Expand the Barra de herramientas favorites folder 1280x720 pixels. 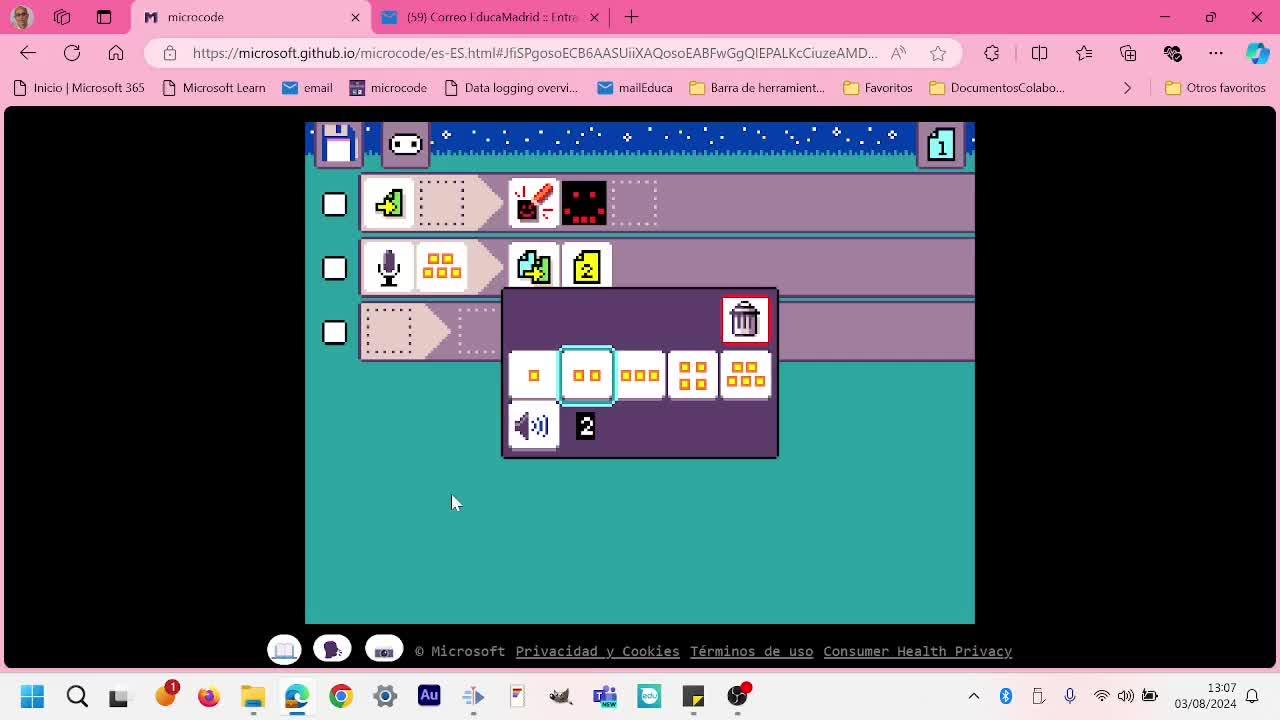click(757, 88)
